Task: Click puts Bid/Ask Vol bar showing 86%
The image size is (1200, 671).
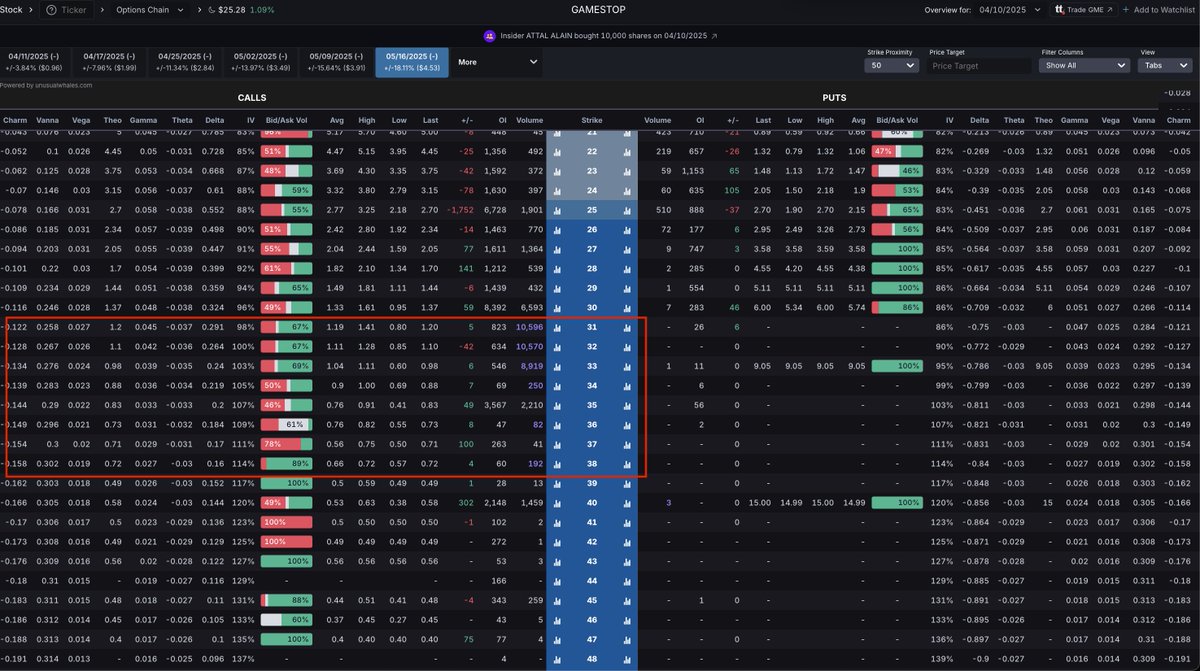Action: pos(897,308)
